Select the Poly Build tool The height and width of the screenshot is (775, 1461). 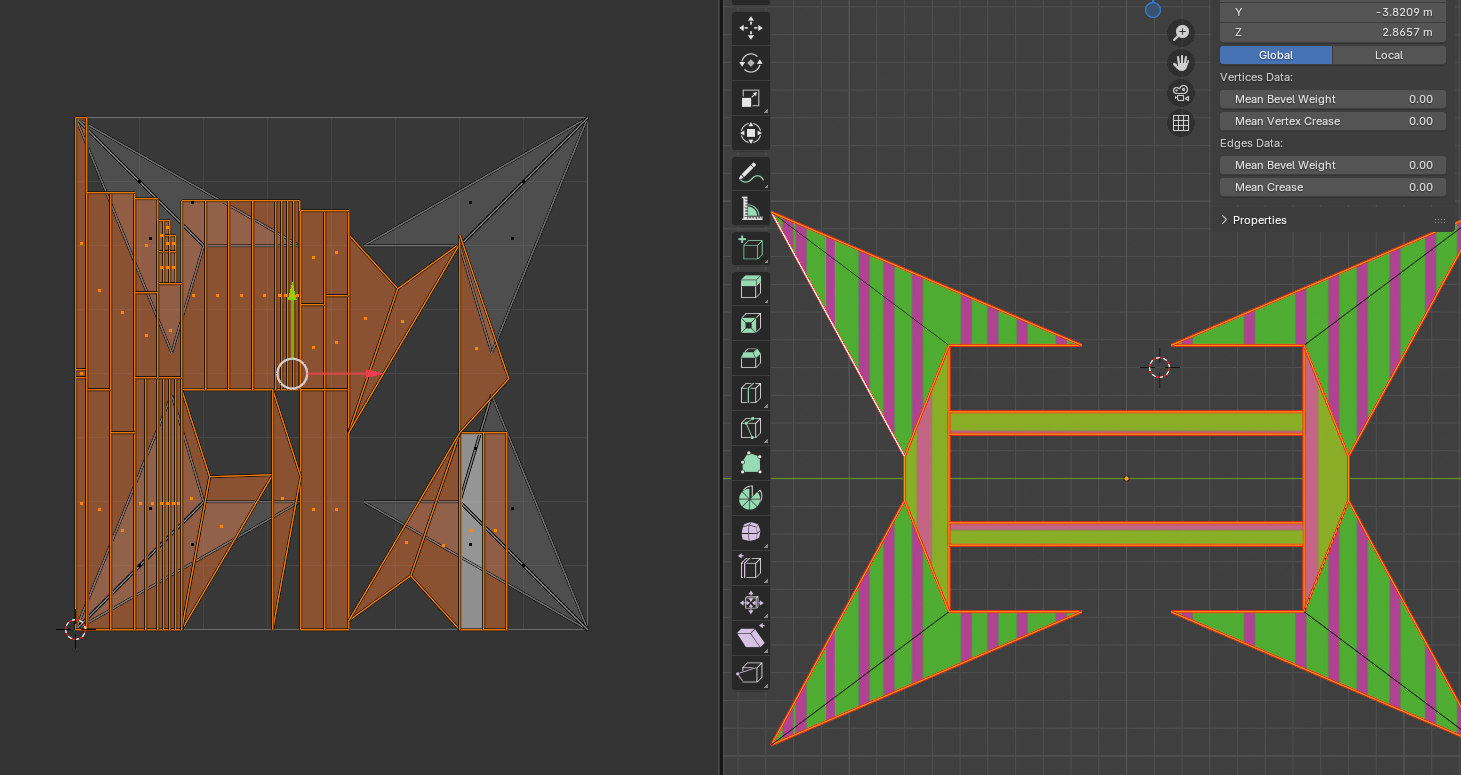[x=751, y=463]
